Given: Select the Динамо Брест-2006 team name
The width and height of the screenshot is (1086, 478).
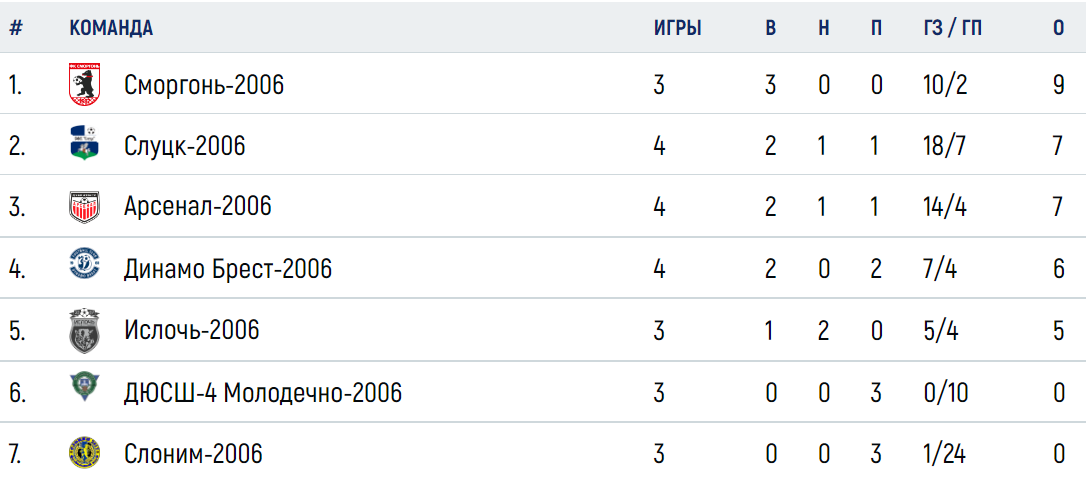Looking at the screenshot, I should [x=229, y=268].
